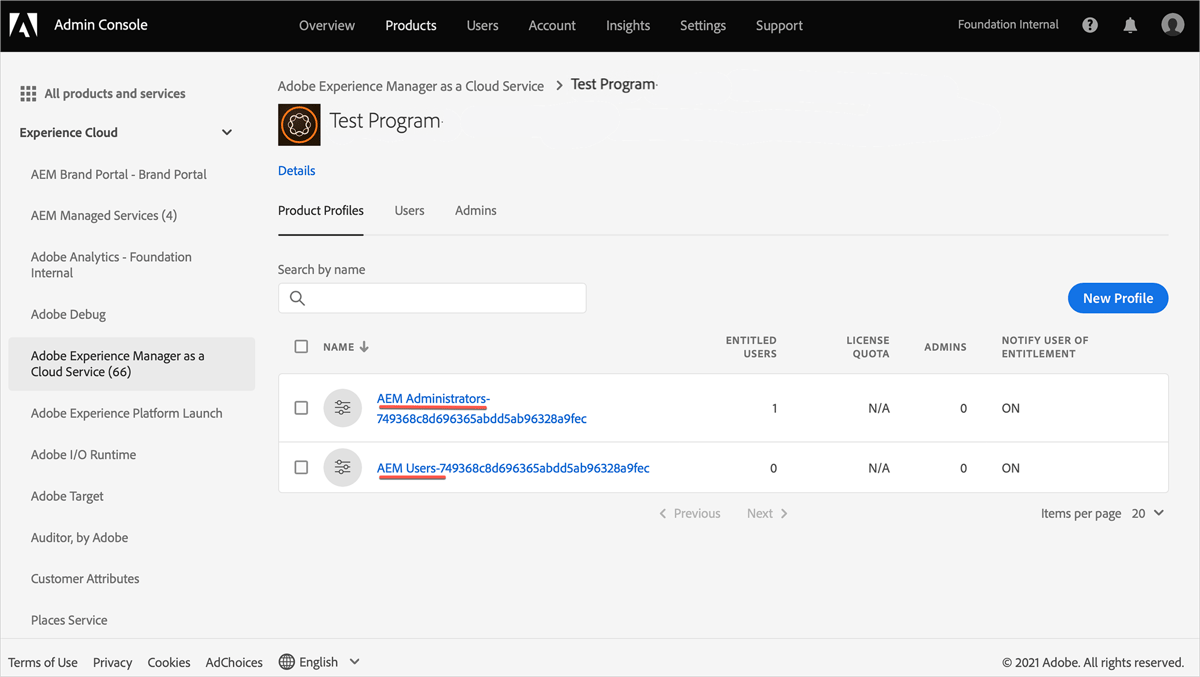The height and width of the screenshot is (677, 1200).
Task: Open the notifications bell
Action: pyautogui.click(x=1130, y=24)
